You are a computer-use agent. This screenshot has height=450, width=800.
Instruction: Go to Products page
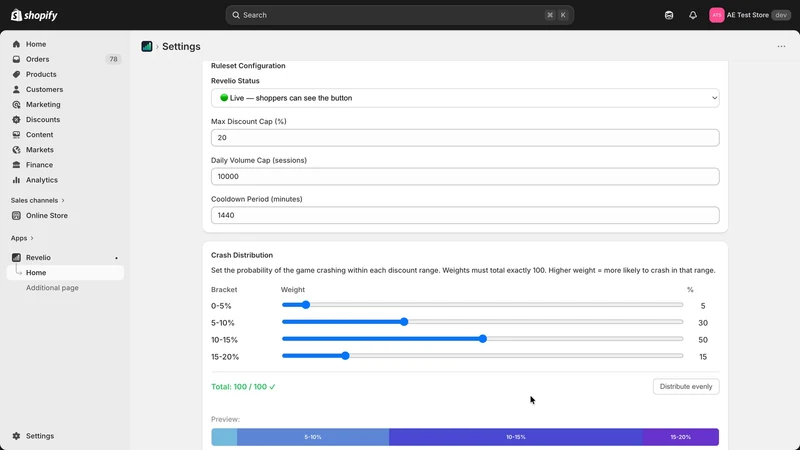tap(41, 74)
